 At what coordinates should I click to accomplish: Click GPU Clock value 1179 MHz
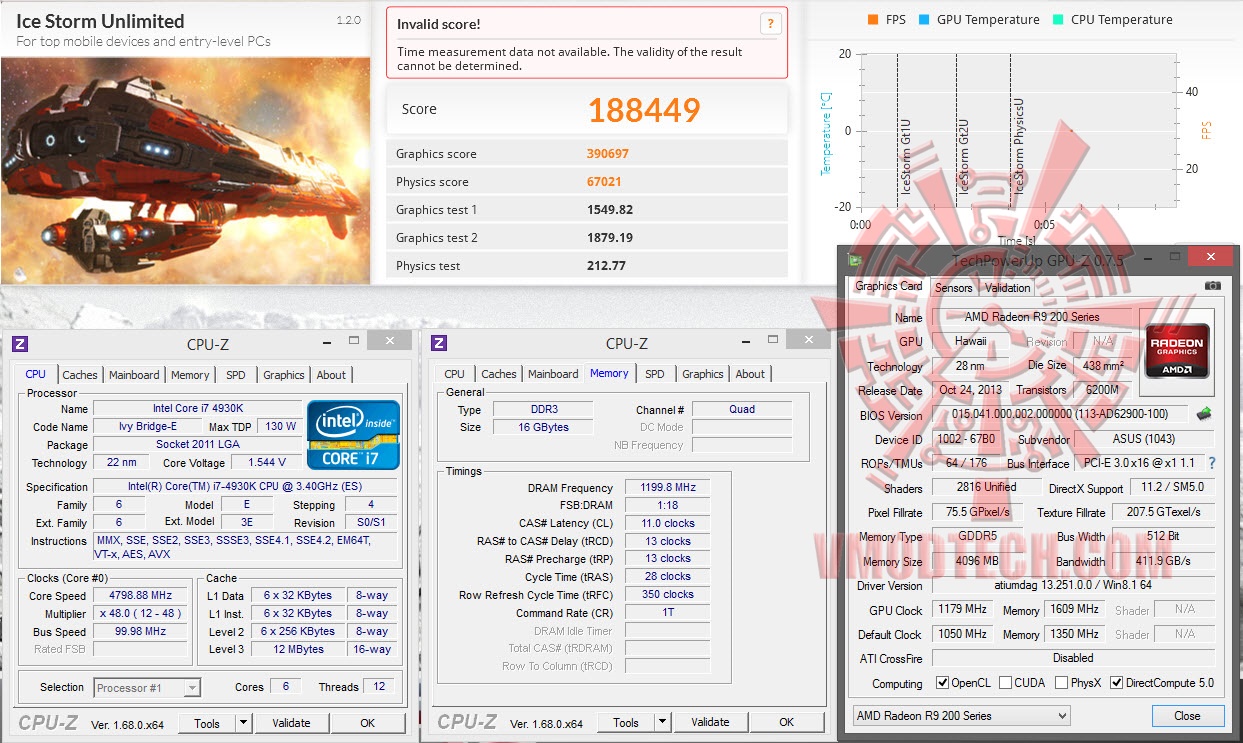click(962, 609)
